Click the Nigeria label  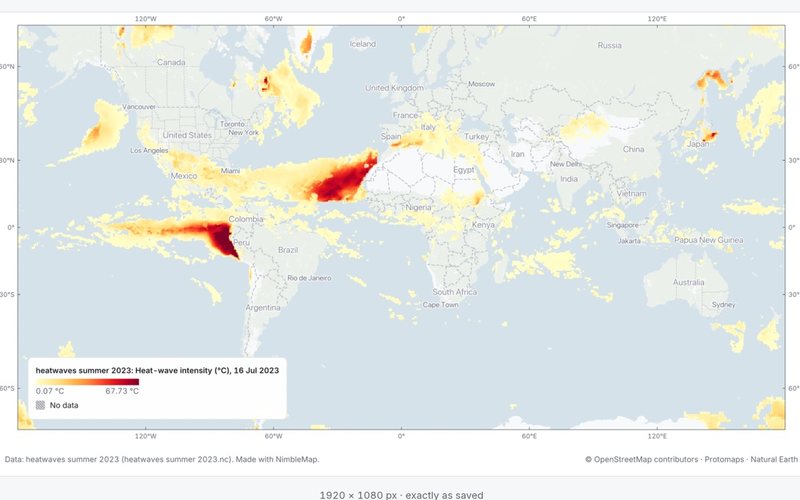(x=418, y=208)
